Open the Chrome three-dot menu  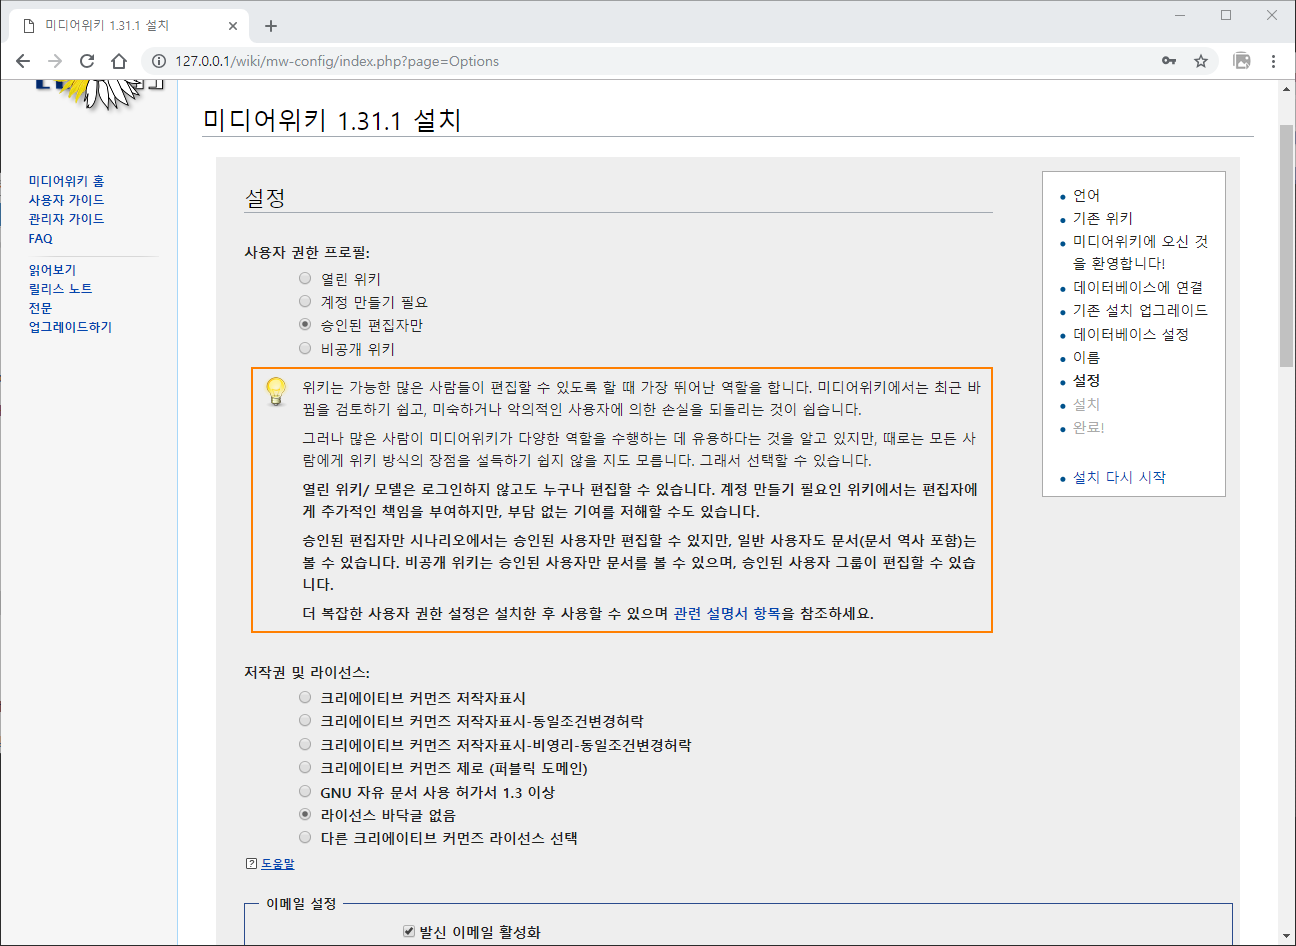tap(1273, 61)
